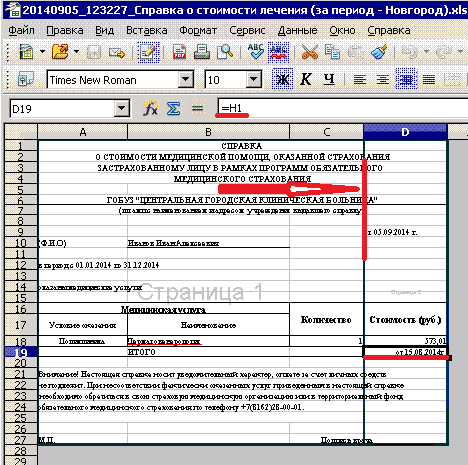Screen dimensions: 468x465
Task: Click the Количество header cell
Action: point(326,319)
